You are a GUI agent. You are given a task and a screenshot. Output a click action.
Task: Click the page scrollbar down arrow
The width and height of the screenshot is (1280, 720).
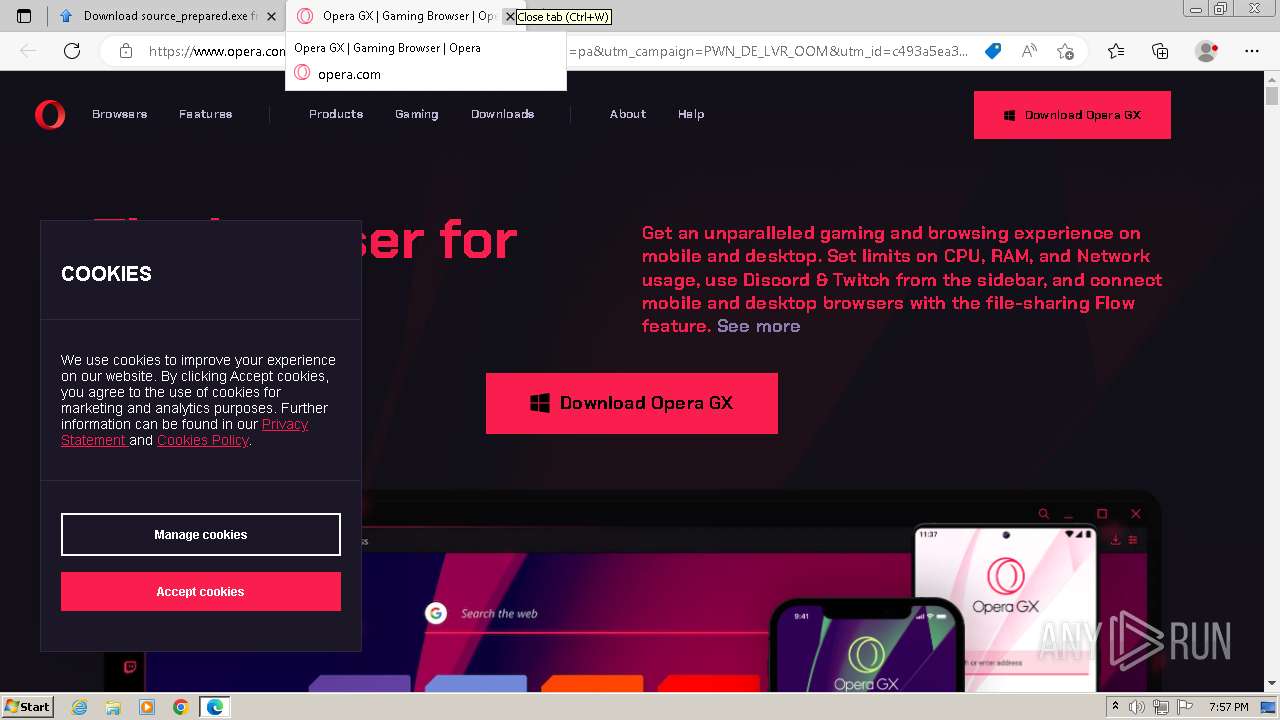[1272, 684]
